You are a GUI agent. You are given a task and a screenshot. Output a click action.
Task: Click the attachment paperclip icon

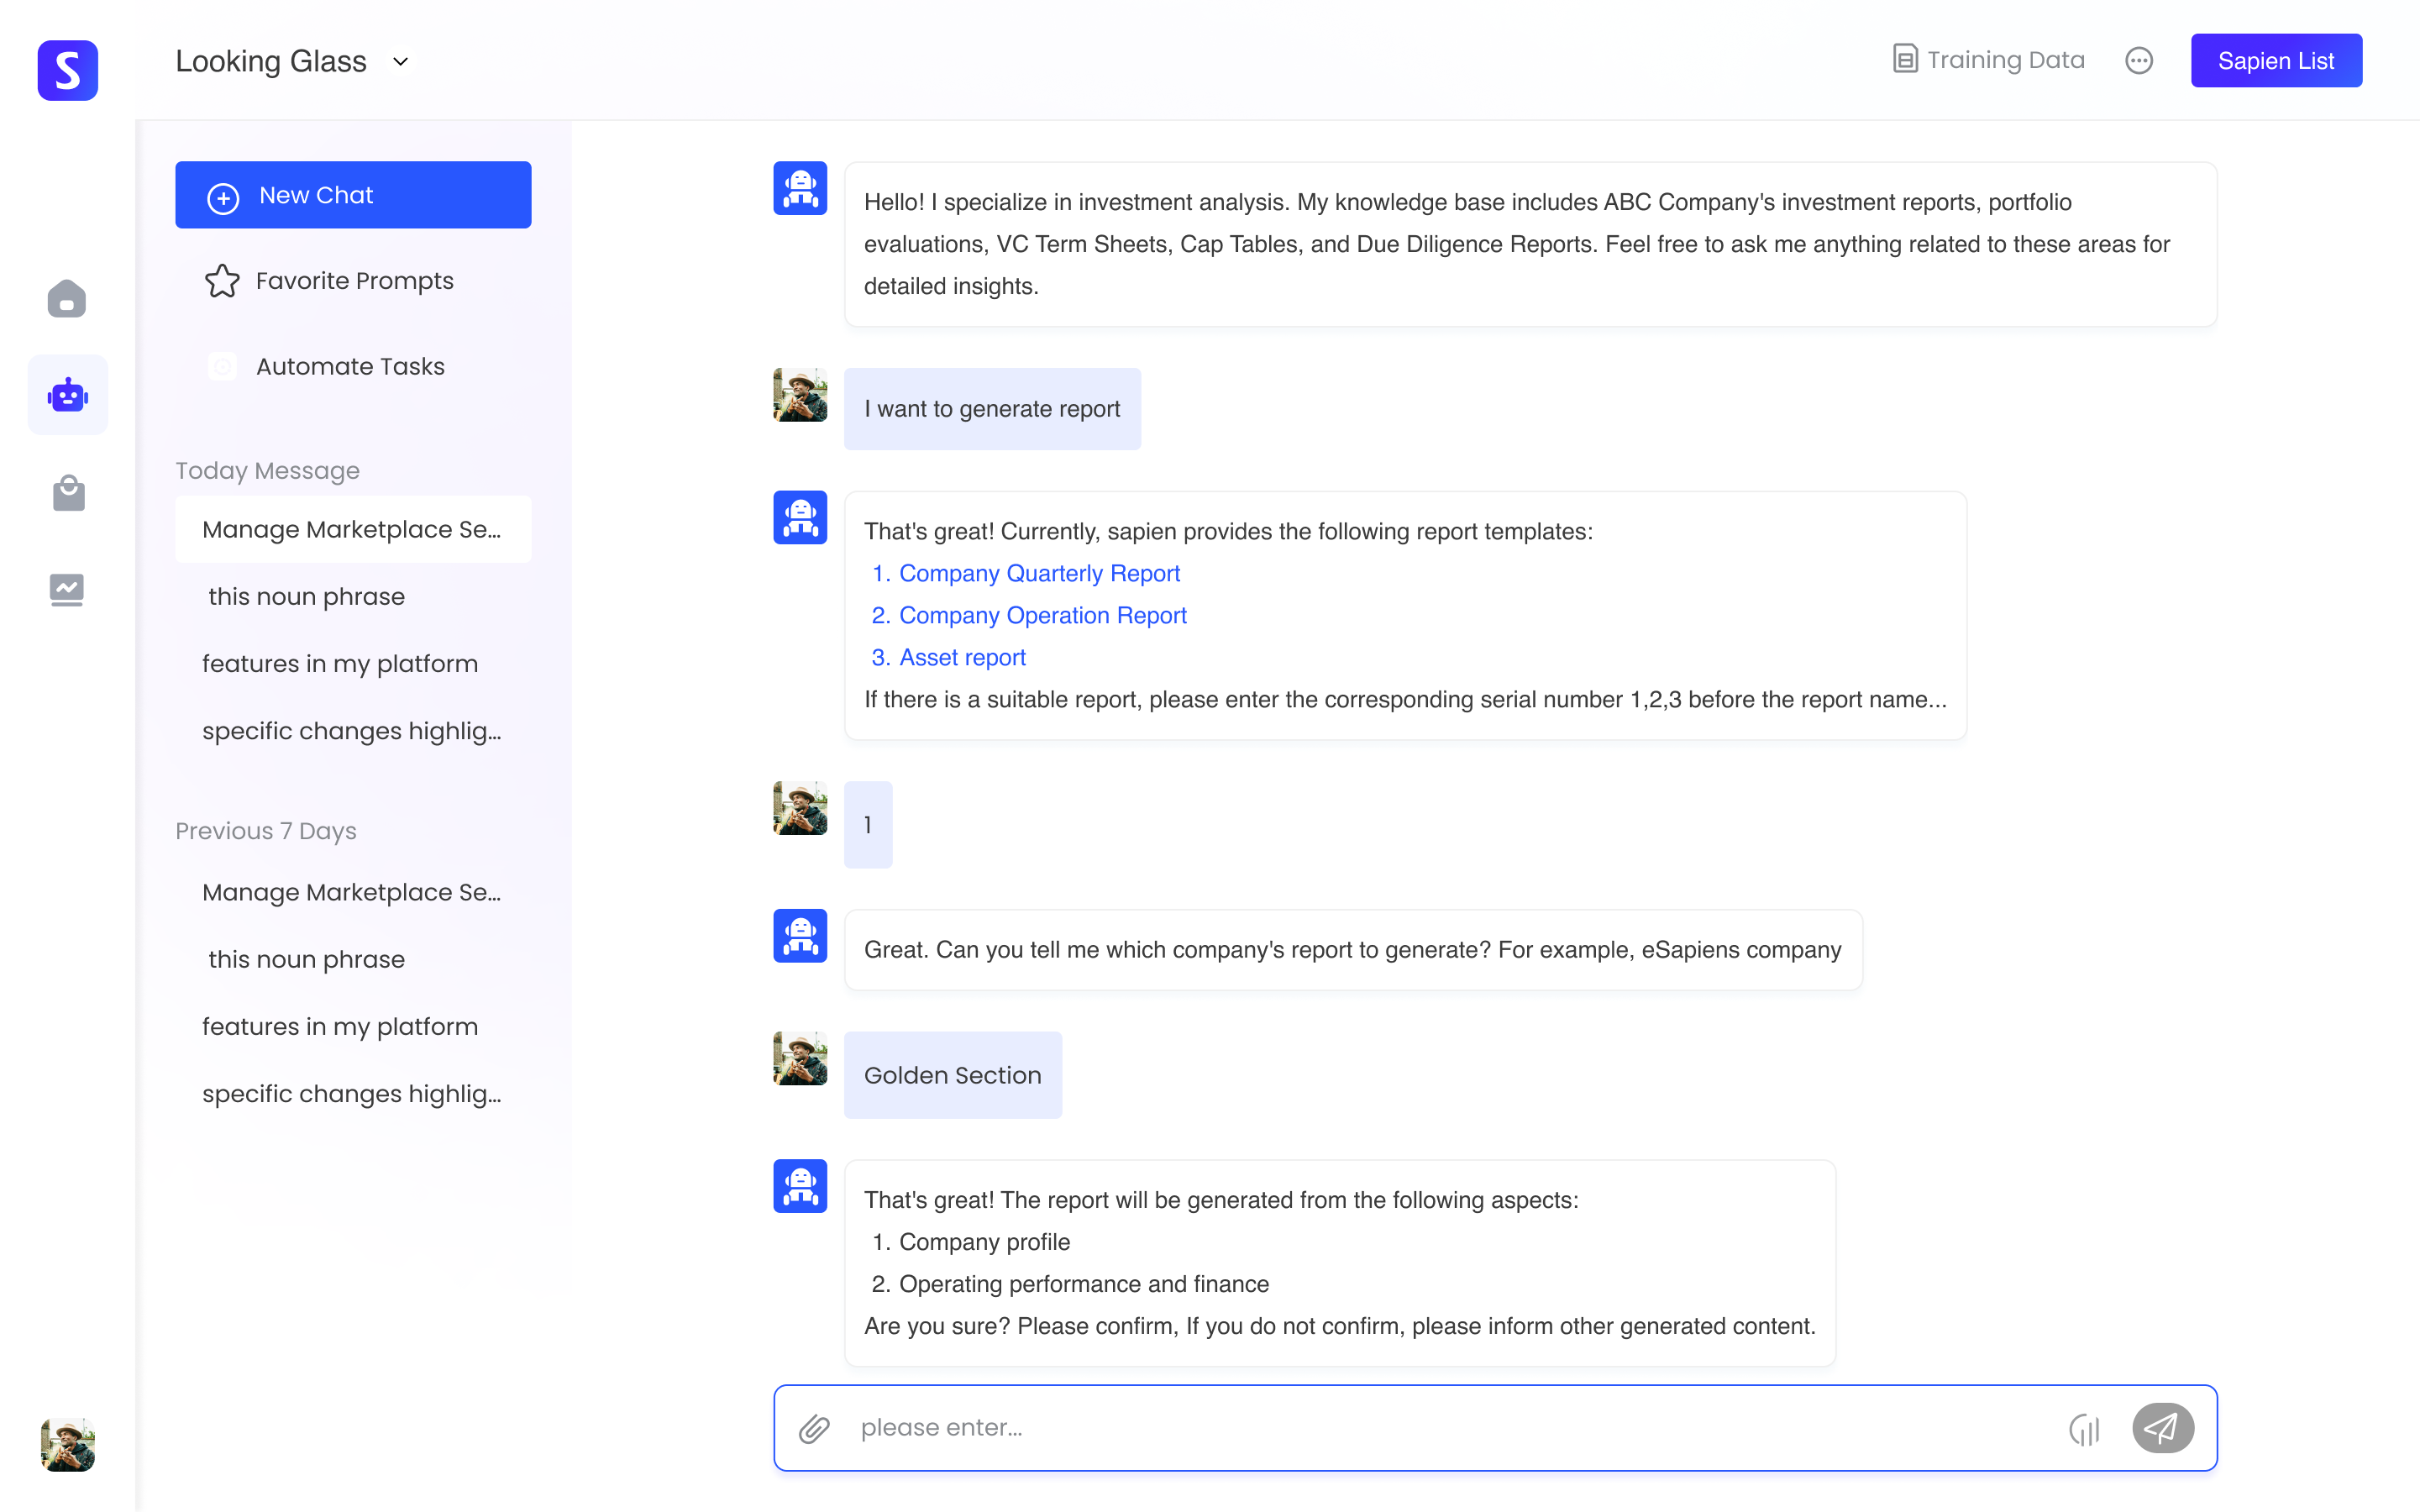(814, 1428)
